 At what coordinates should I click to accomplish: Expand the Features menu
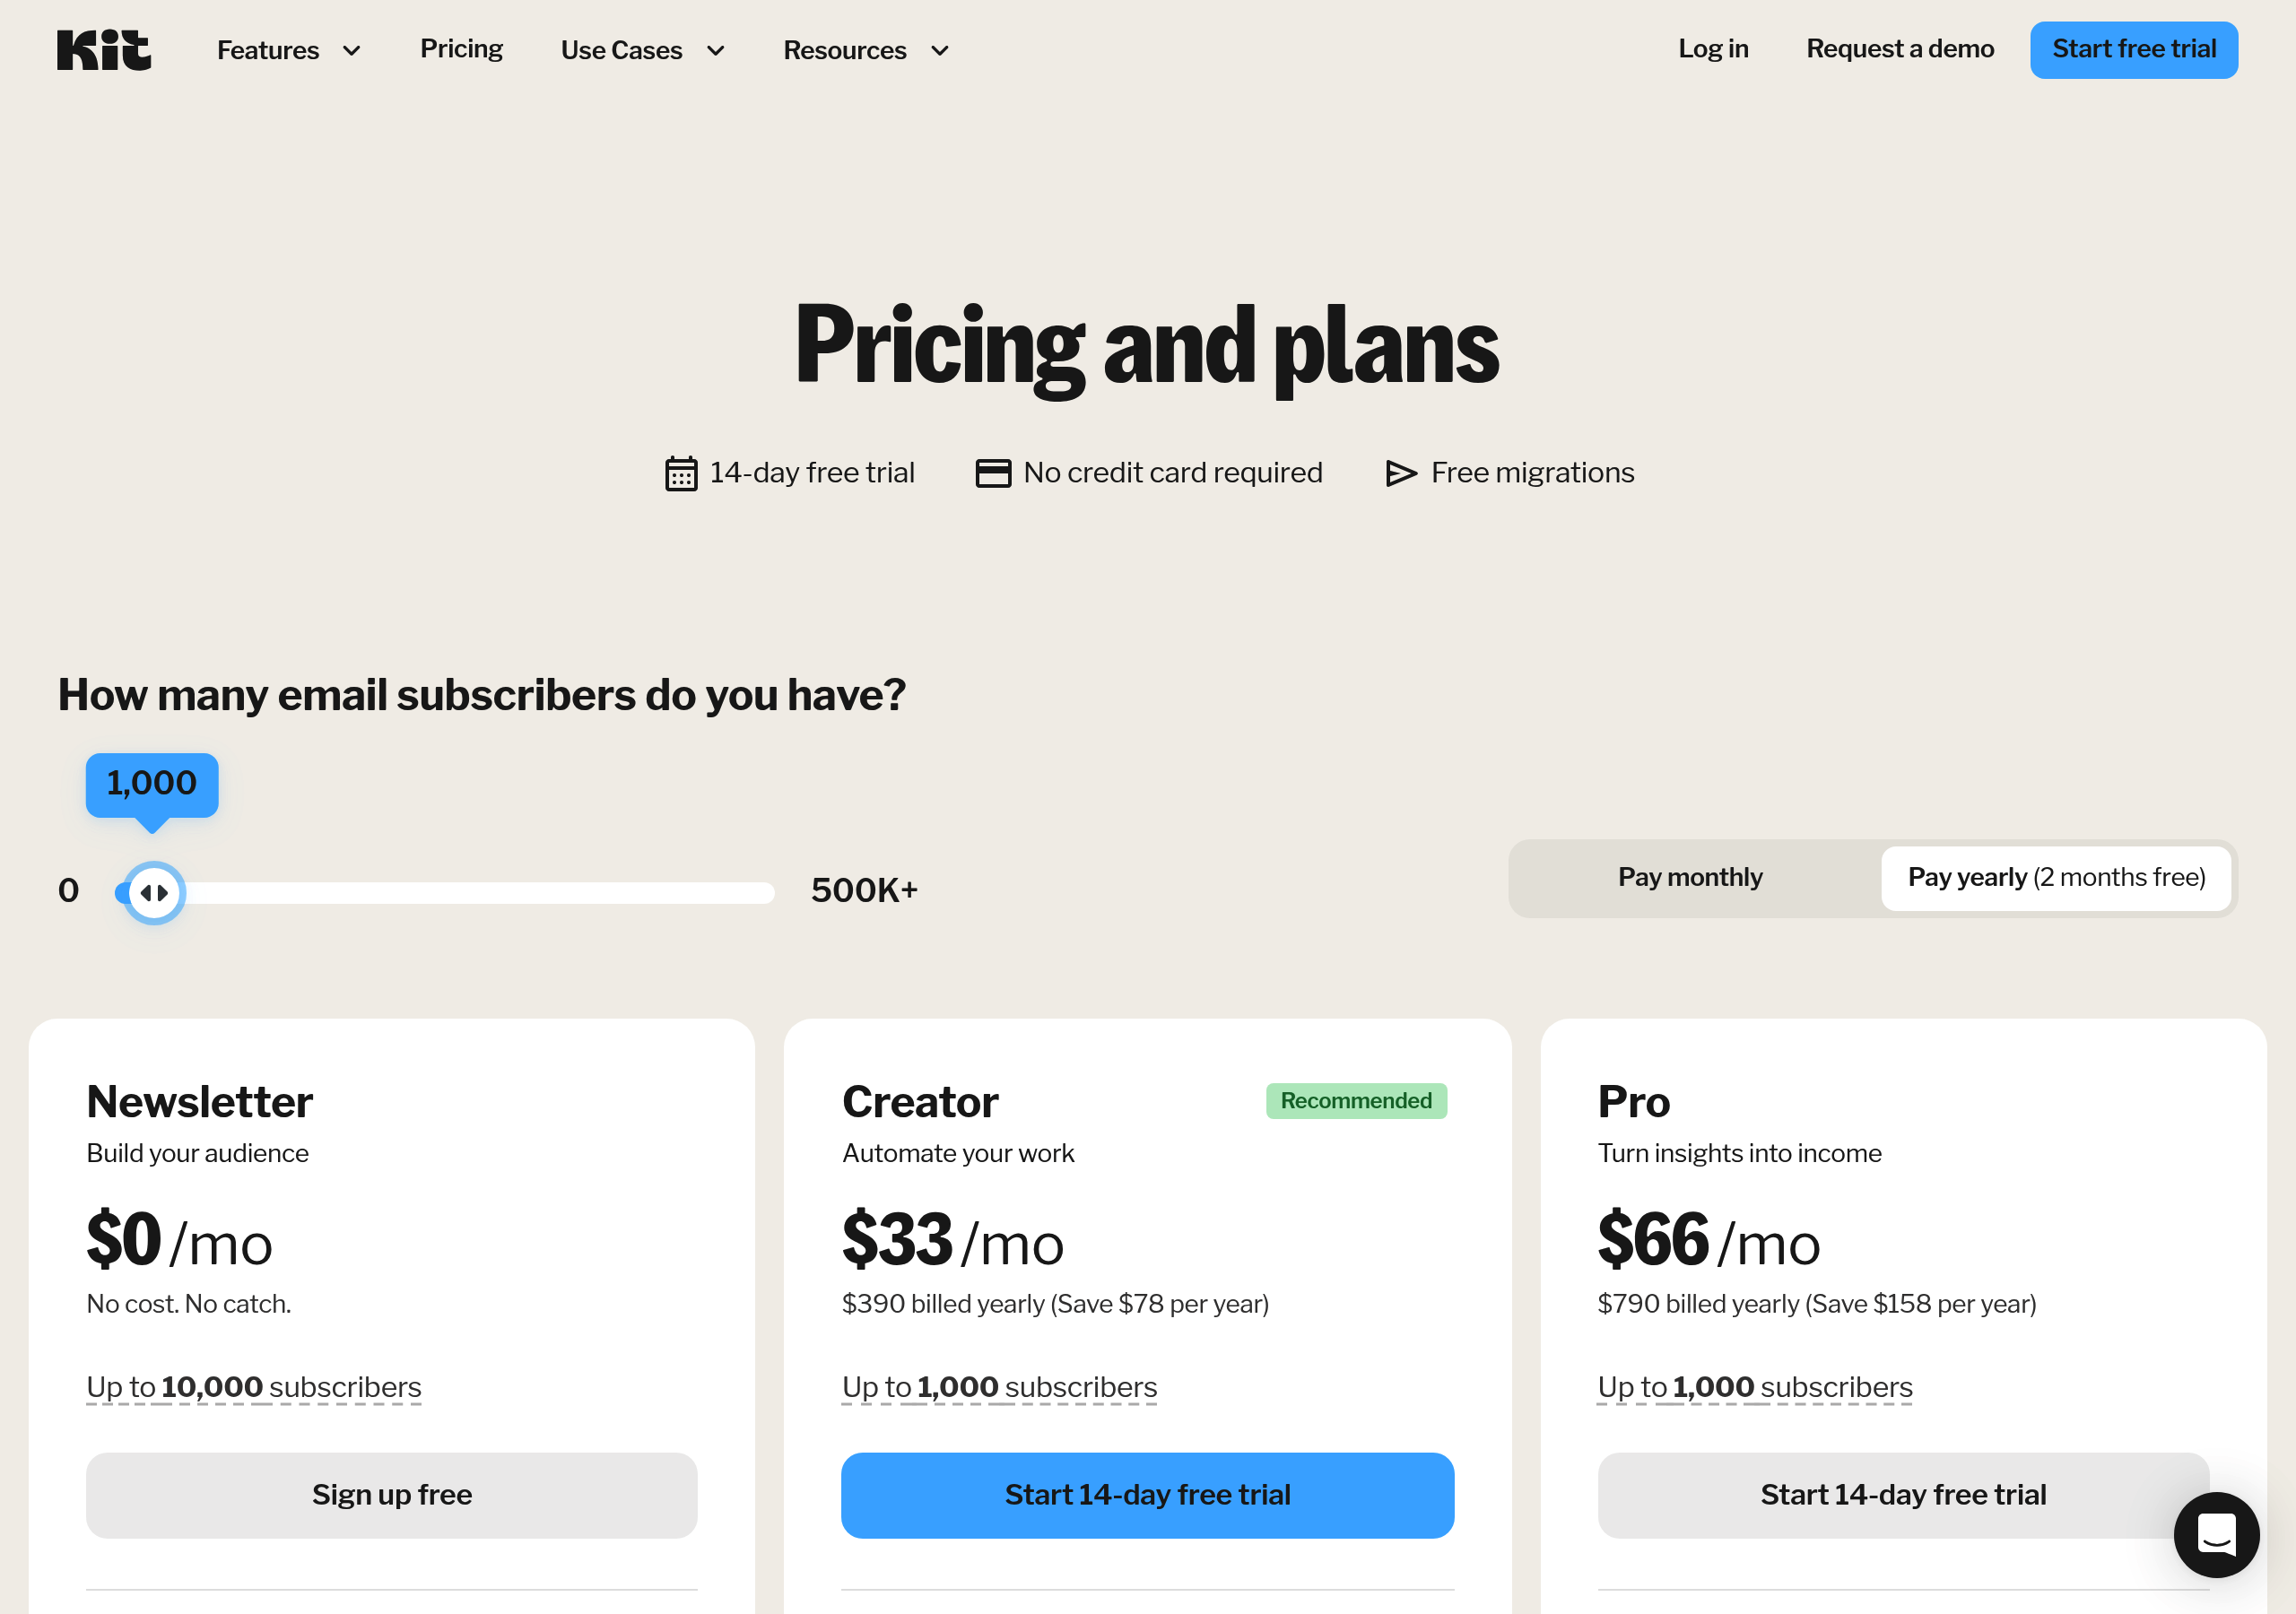(288, 50)
